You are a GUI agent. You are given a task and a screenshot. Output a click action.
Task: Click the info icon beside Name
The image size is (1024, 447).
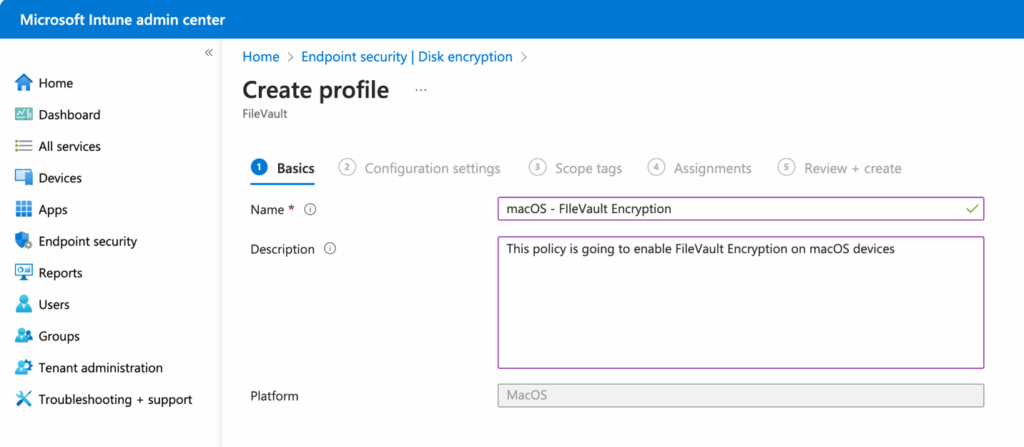310,209
